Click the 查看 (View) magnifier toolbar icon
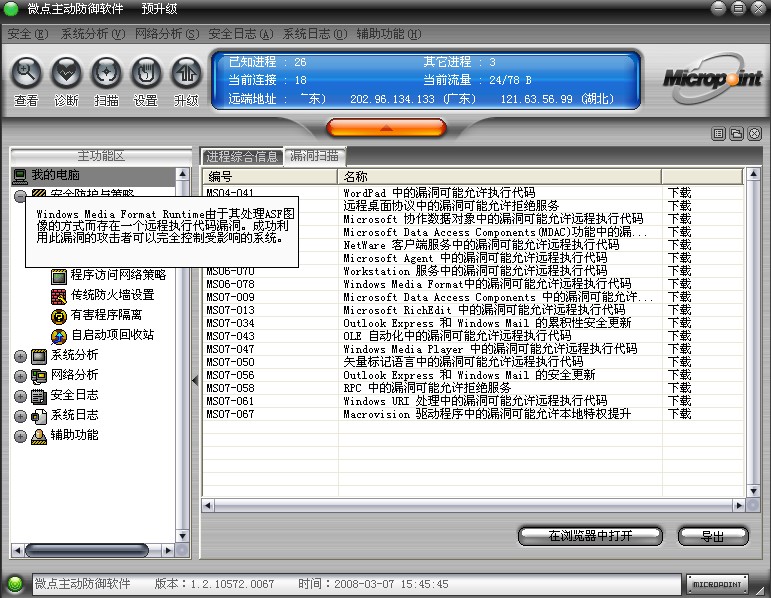The image size is (771, 598). click(x=26, y=73)
